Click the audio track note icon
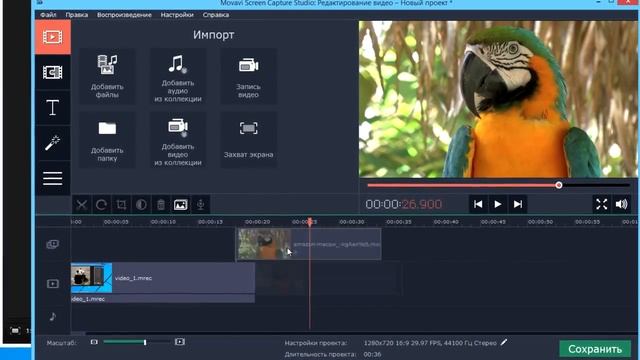 pyautogui.click(x=53, y=316)
